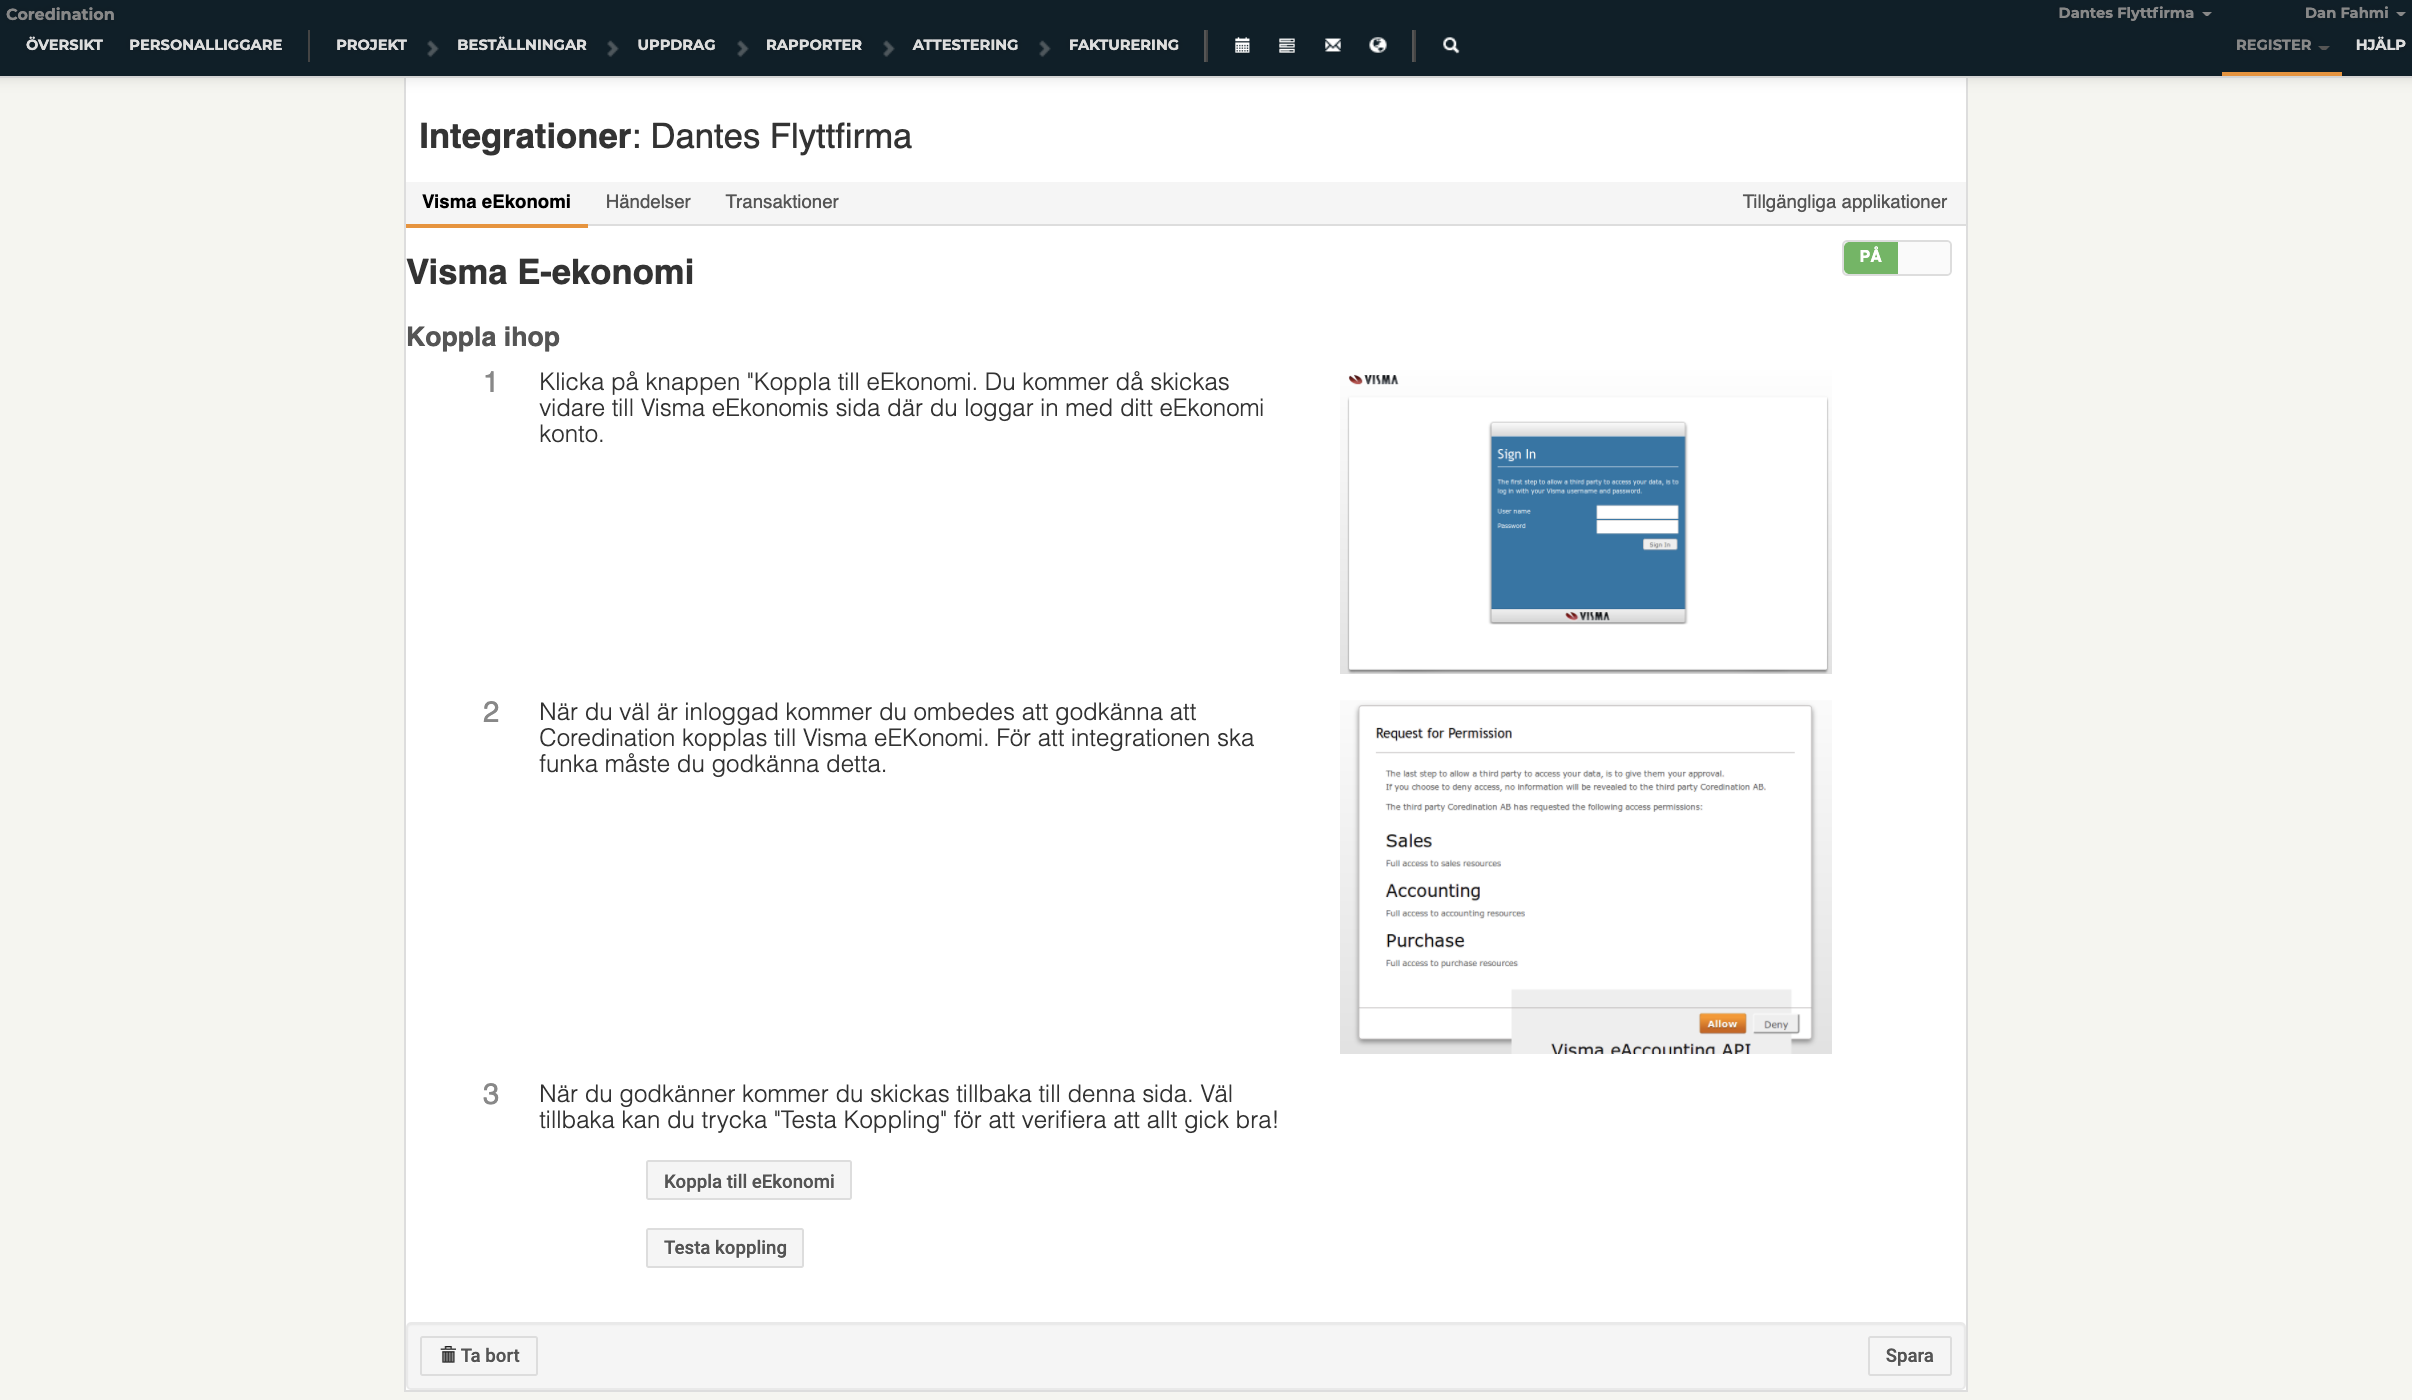The image size is (2412, 1400).
Task: Select RAPPORTER from the navigation bar
Action: pos(812,45)
